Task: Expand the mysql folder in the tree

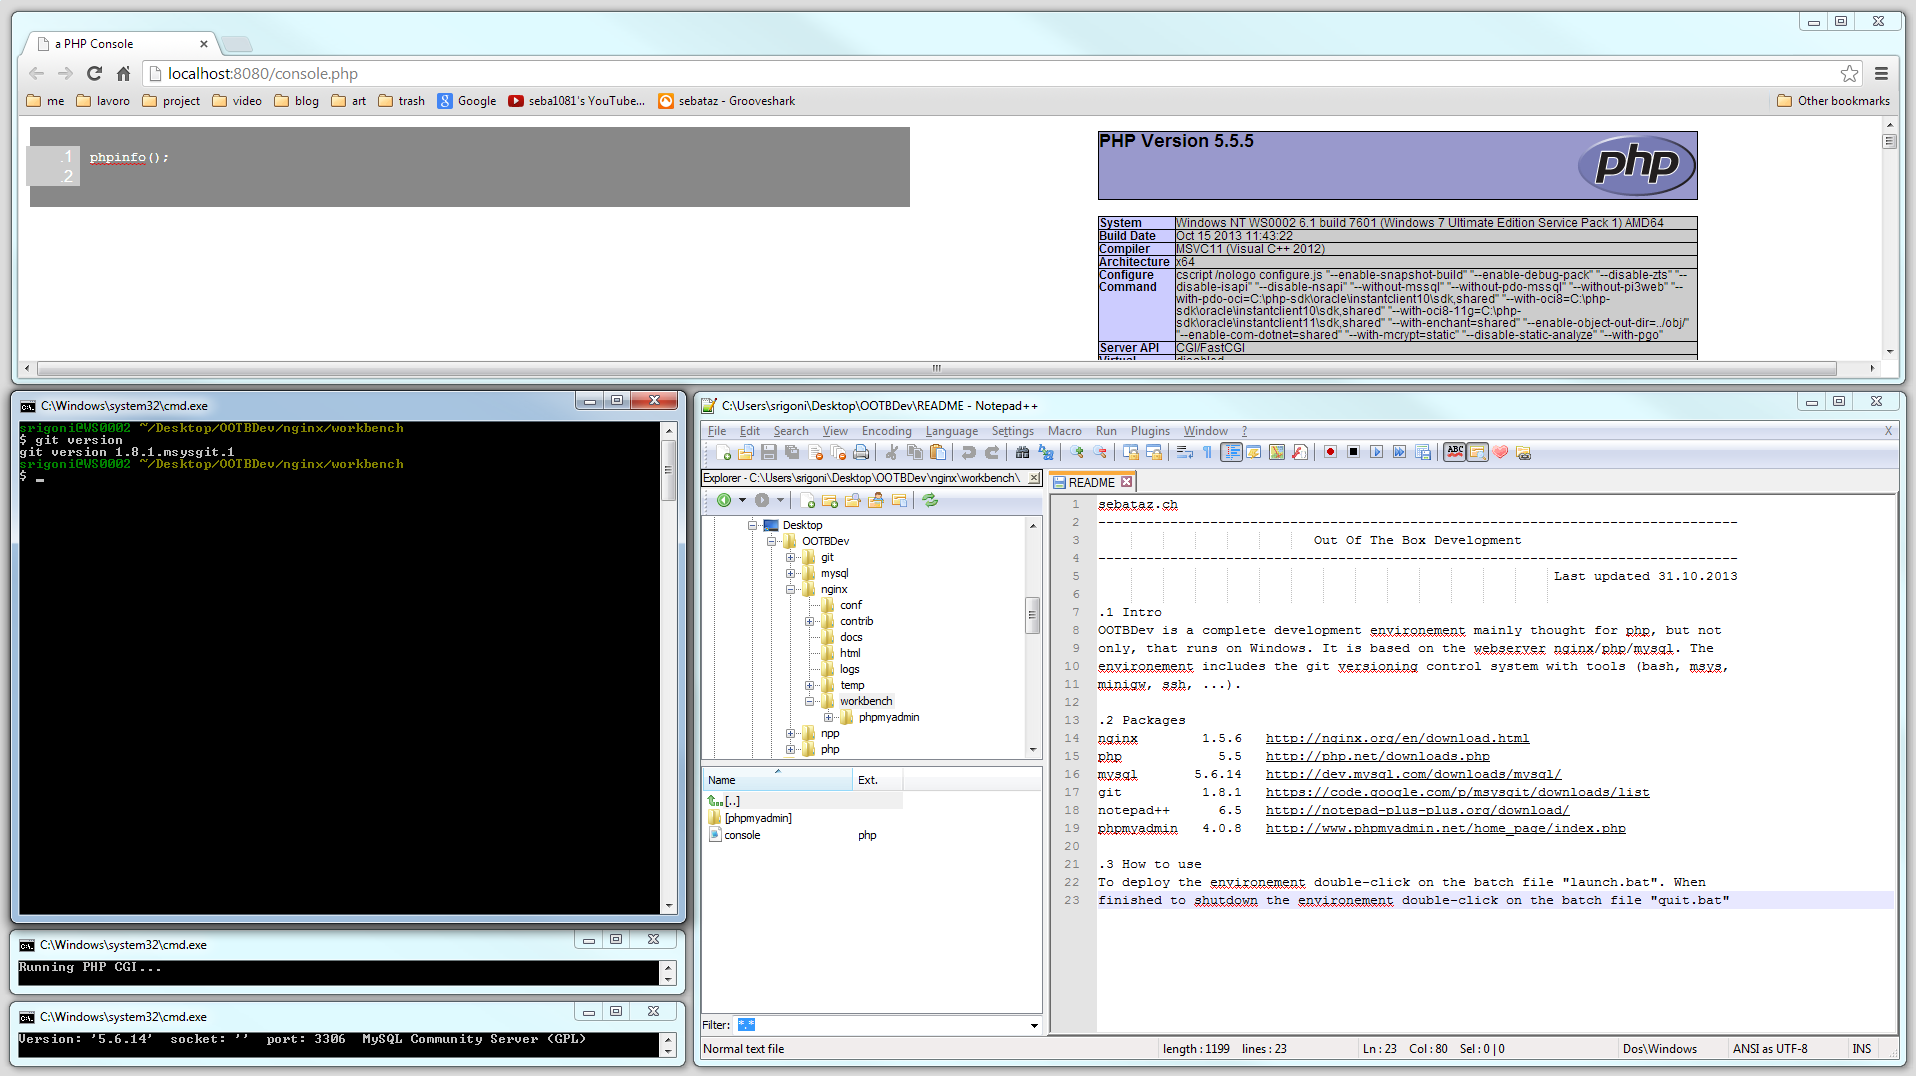Action: (x=790, y=574)
